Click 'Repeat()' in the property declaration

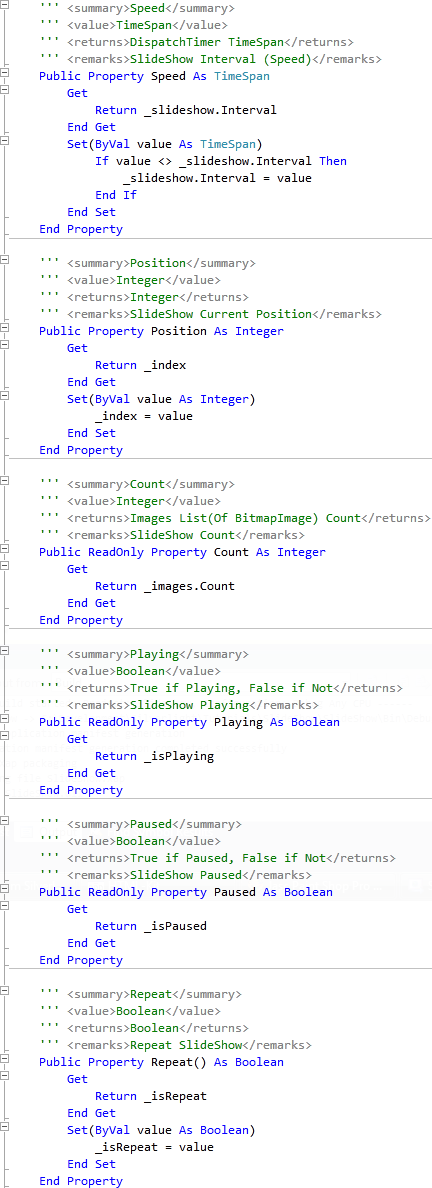tap(179, 1061)
